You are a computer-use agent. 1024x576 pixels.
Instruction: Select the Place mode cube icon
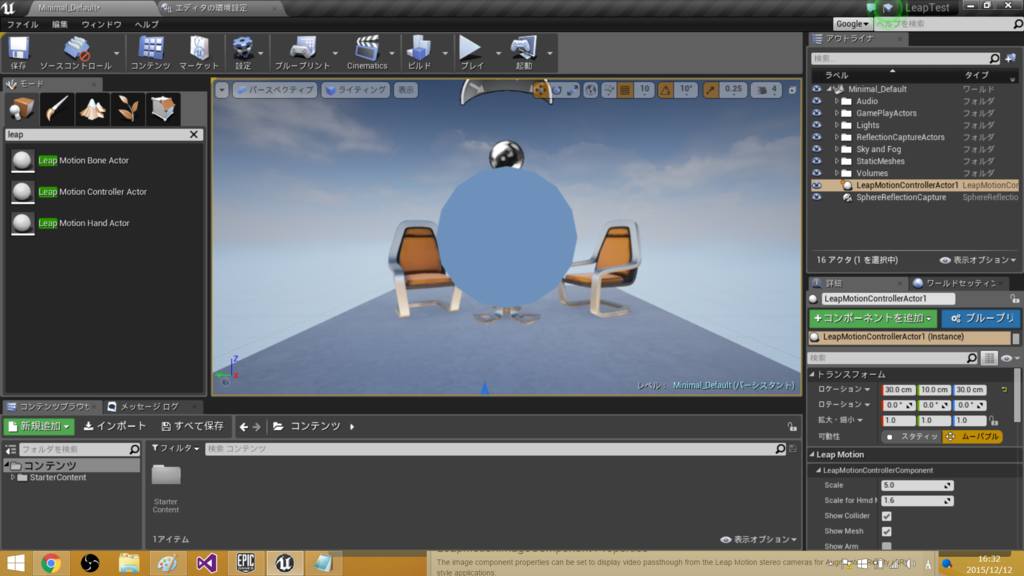(22, 108)
